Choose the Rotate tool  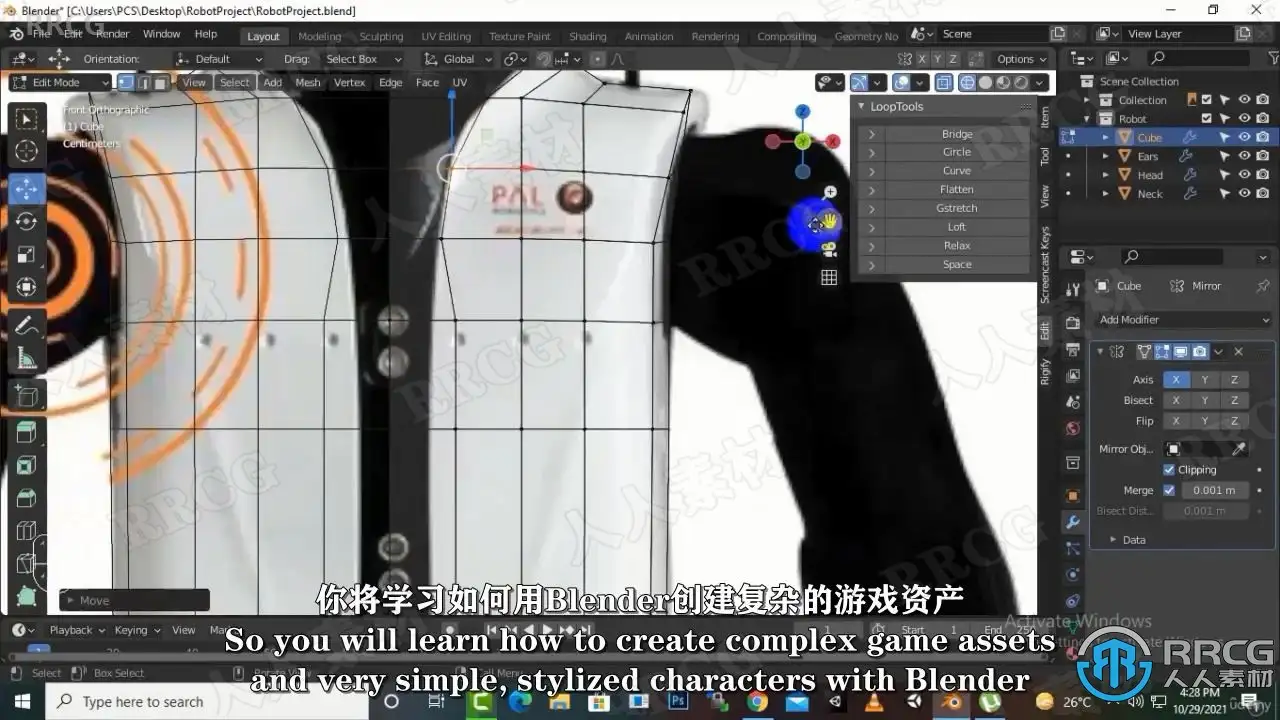coord(27,221)
